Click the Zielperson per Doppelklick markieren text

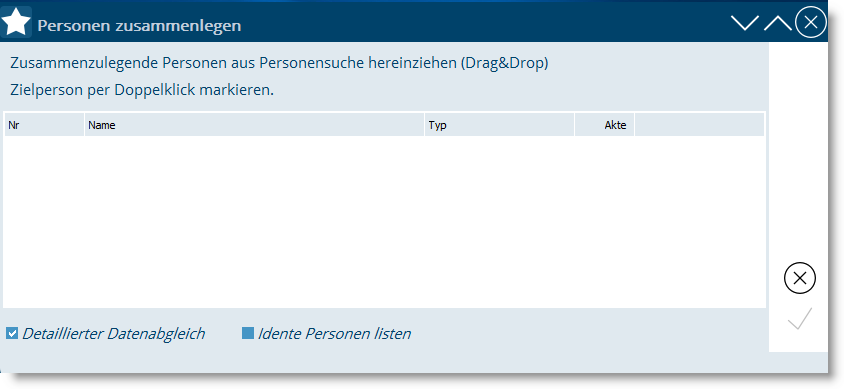pyautogui.click(x=142, y=90)
